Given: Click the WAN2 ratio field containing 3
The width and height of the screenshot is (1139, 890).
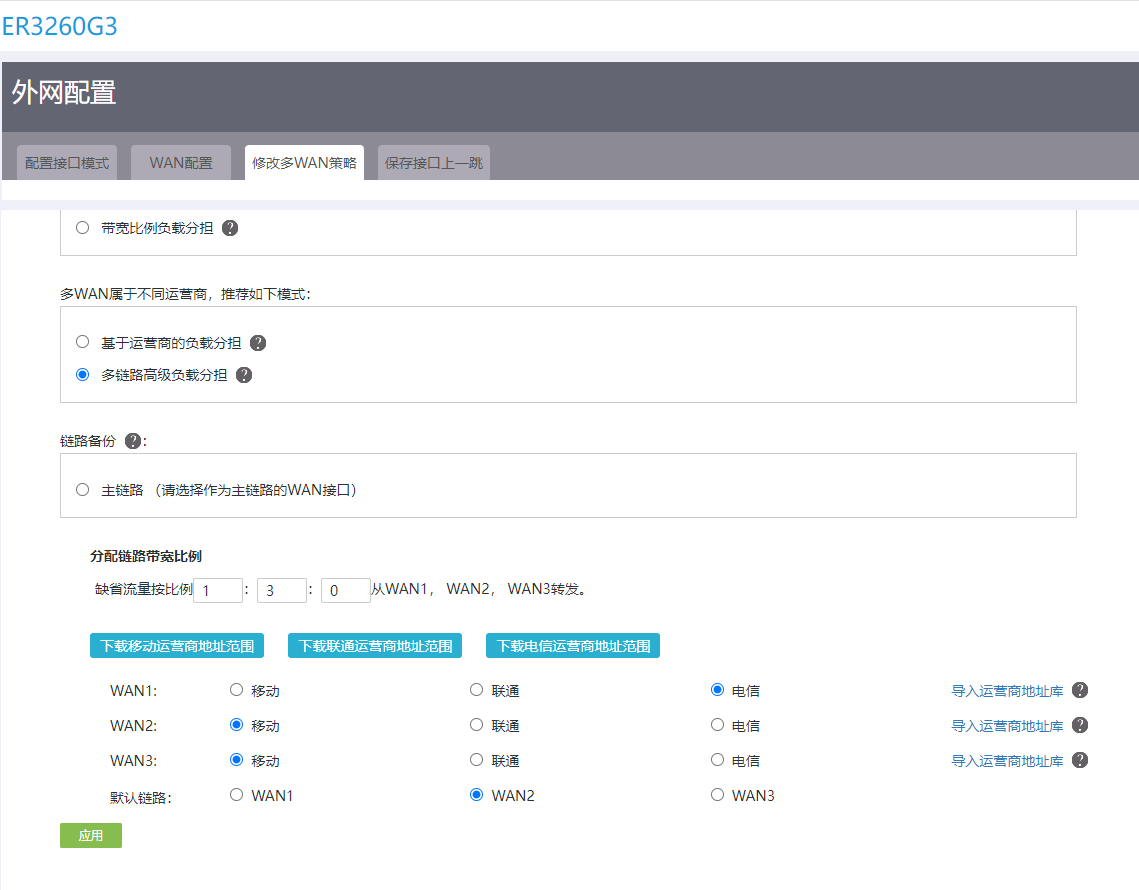Looking at the screenshot, I should (282, 591).
